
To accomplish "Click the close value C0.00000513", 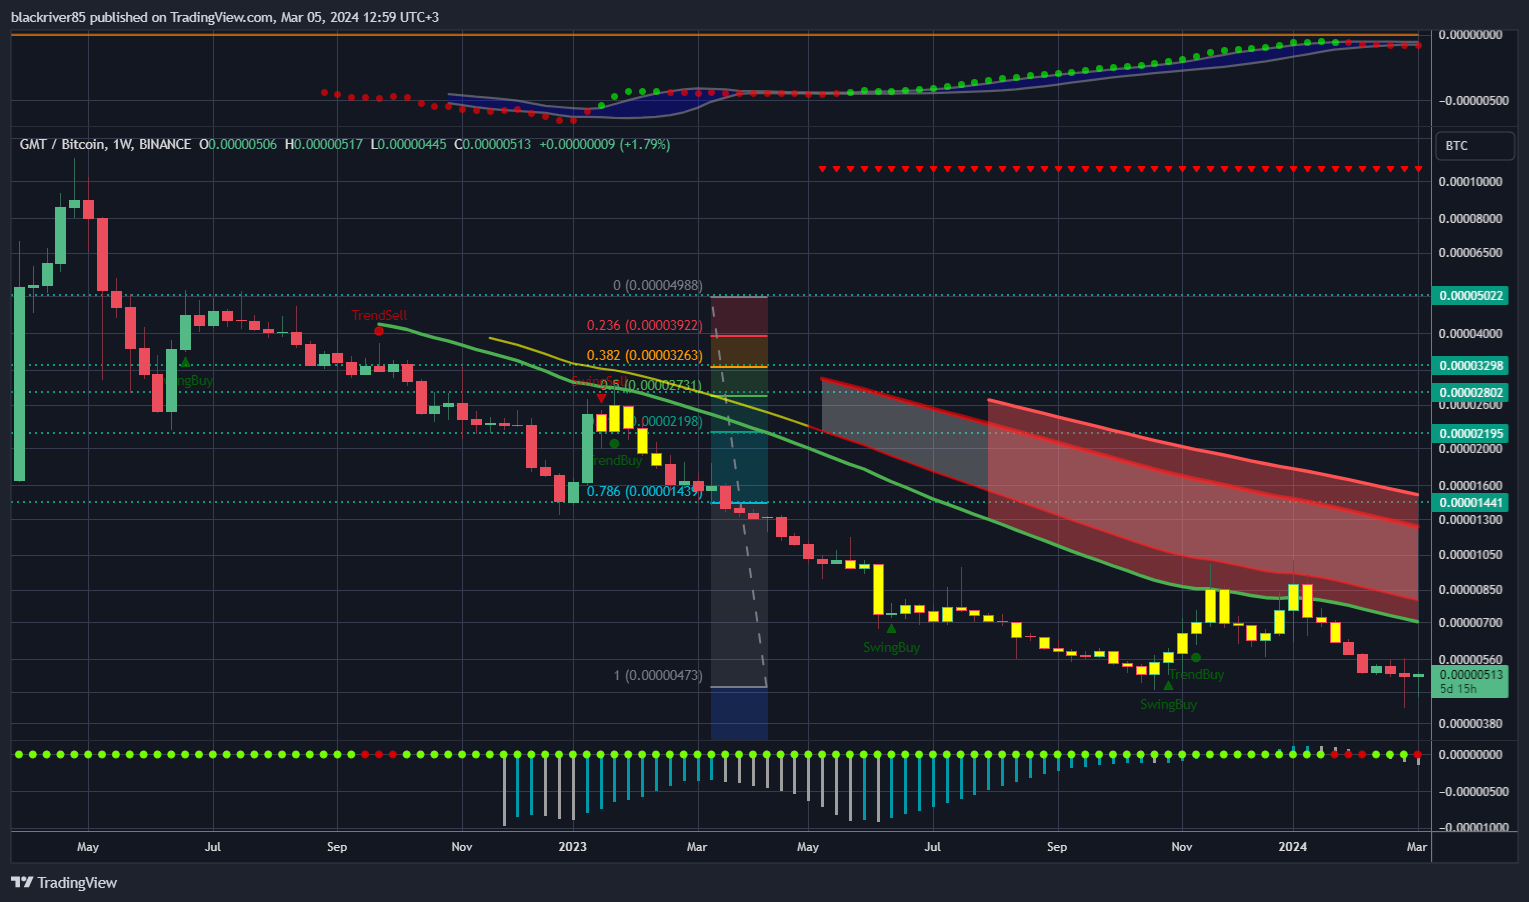I will coord(493,145).
